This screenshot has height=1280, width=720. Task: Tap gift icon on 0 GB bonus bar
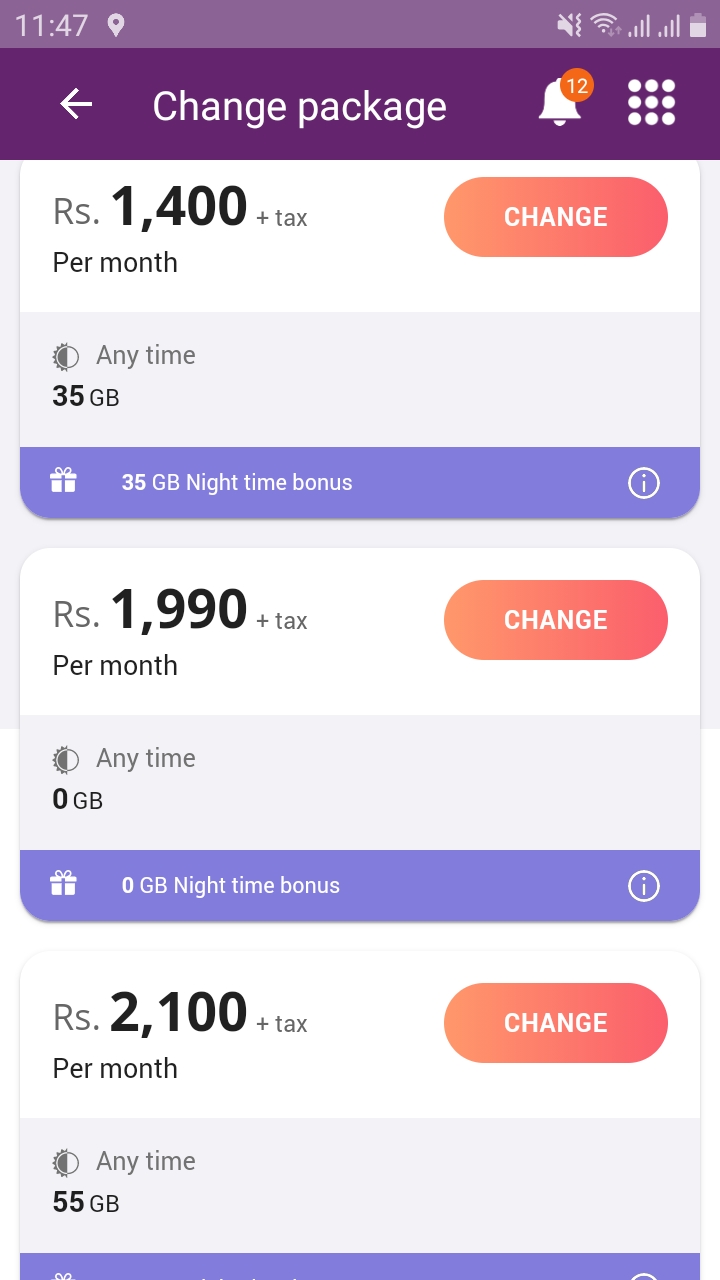point(63,884)
